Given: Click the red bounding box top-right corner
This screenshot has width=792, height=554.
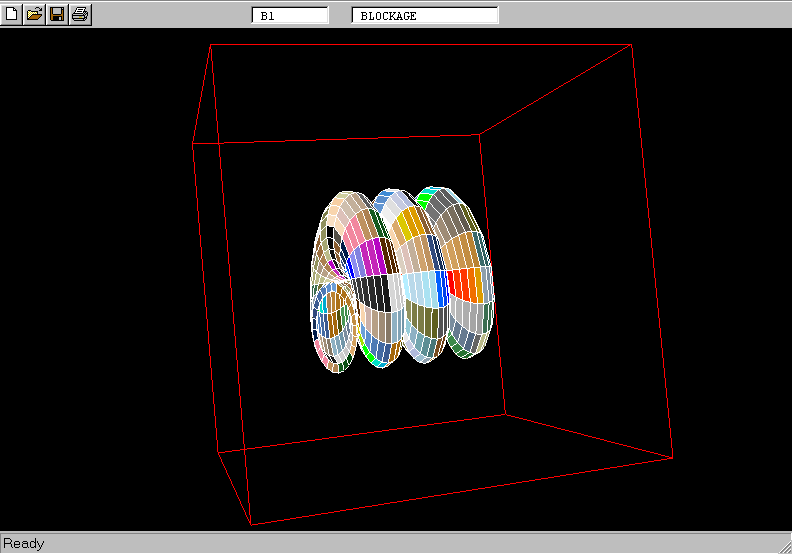Looking at the screenshot, I should [x=631, y=45].
